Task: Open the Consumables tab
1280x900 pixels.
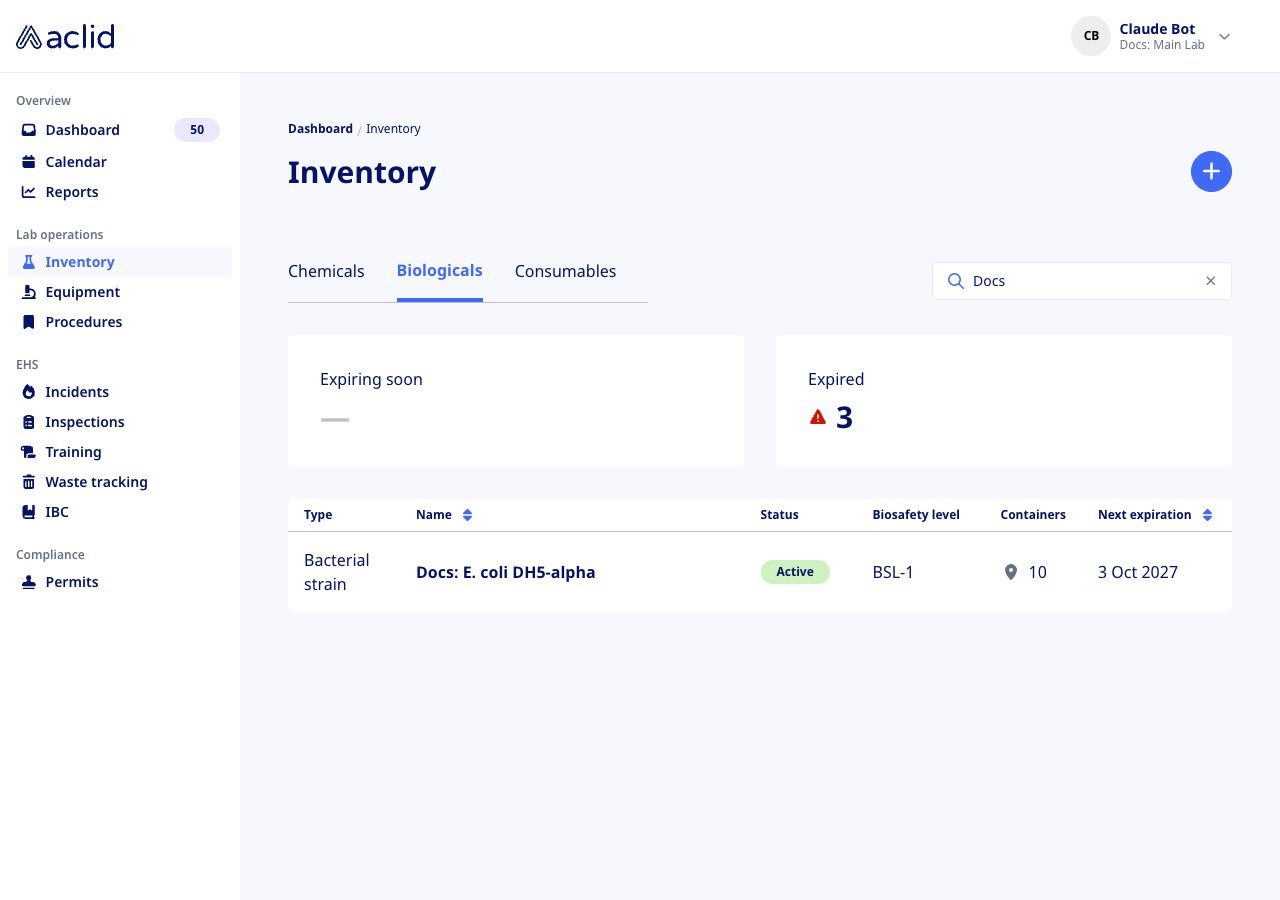Action: click(x=565, y=271)
